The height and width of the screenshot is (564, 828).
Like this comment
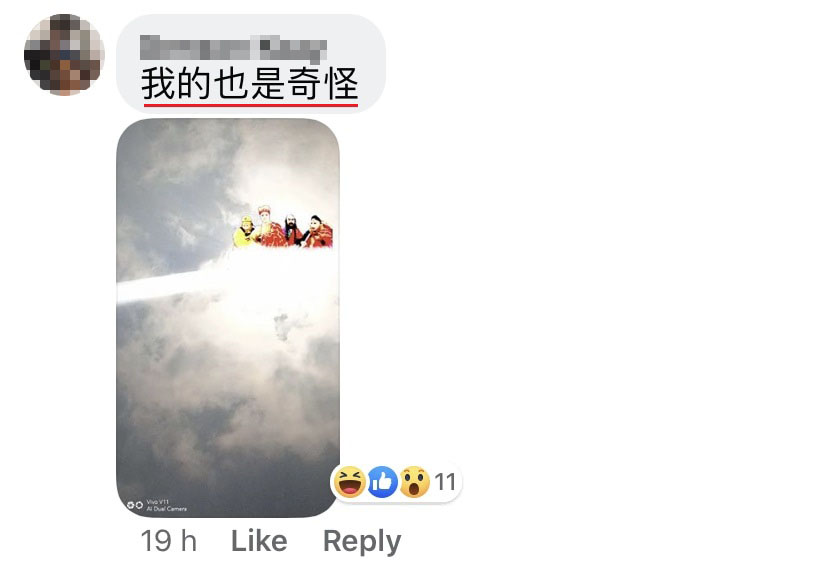259,541
